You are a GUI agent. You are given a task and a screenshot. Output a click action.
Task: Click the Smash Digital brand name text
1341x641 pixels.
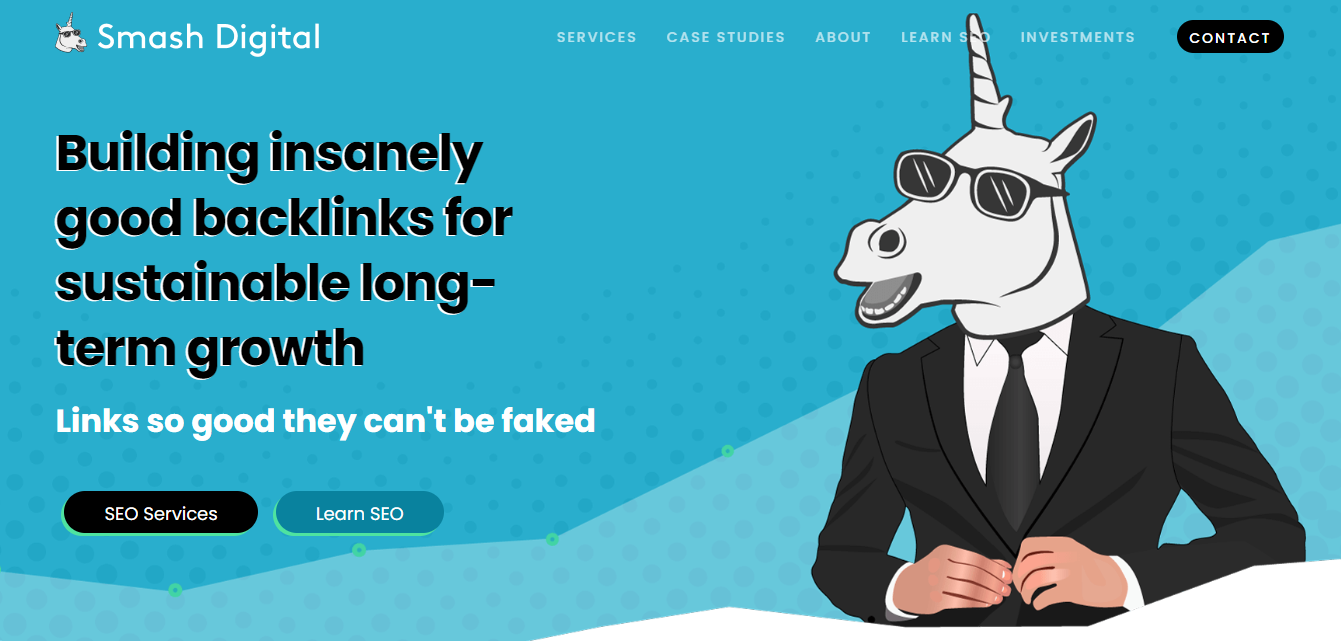pos(209,38)
